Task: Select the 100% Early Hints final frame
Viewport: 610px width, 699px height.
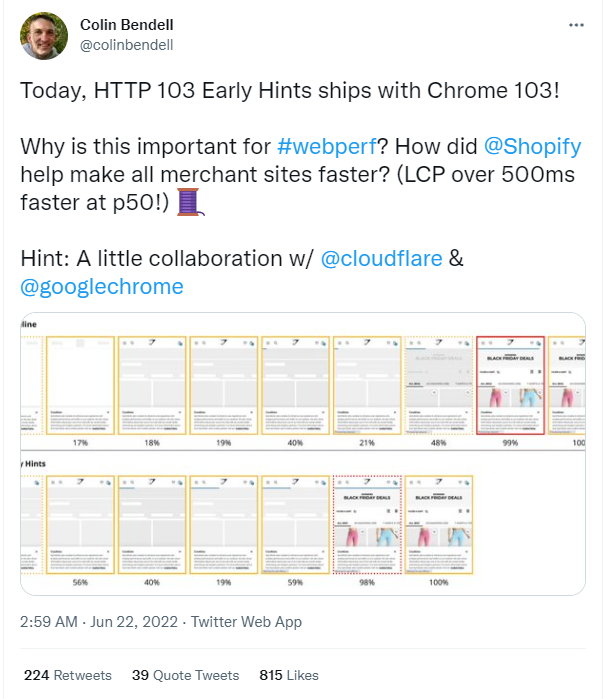Action: click(439, 525)
